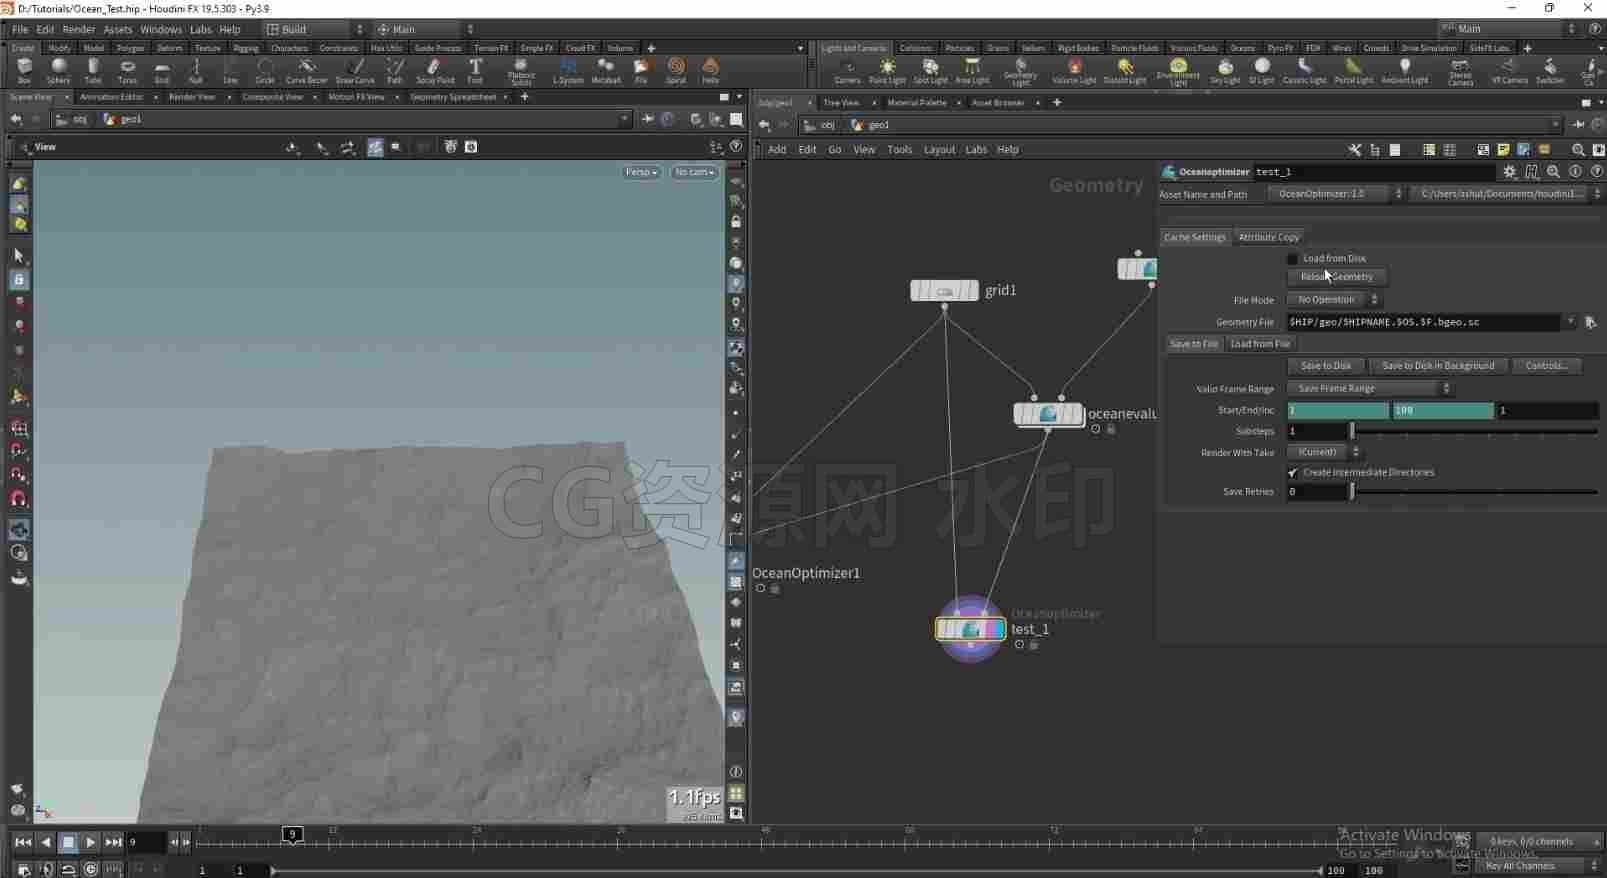Select the grid1 node in network

944,290
